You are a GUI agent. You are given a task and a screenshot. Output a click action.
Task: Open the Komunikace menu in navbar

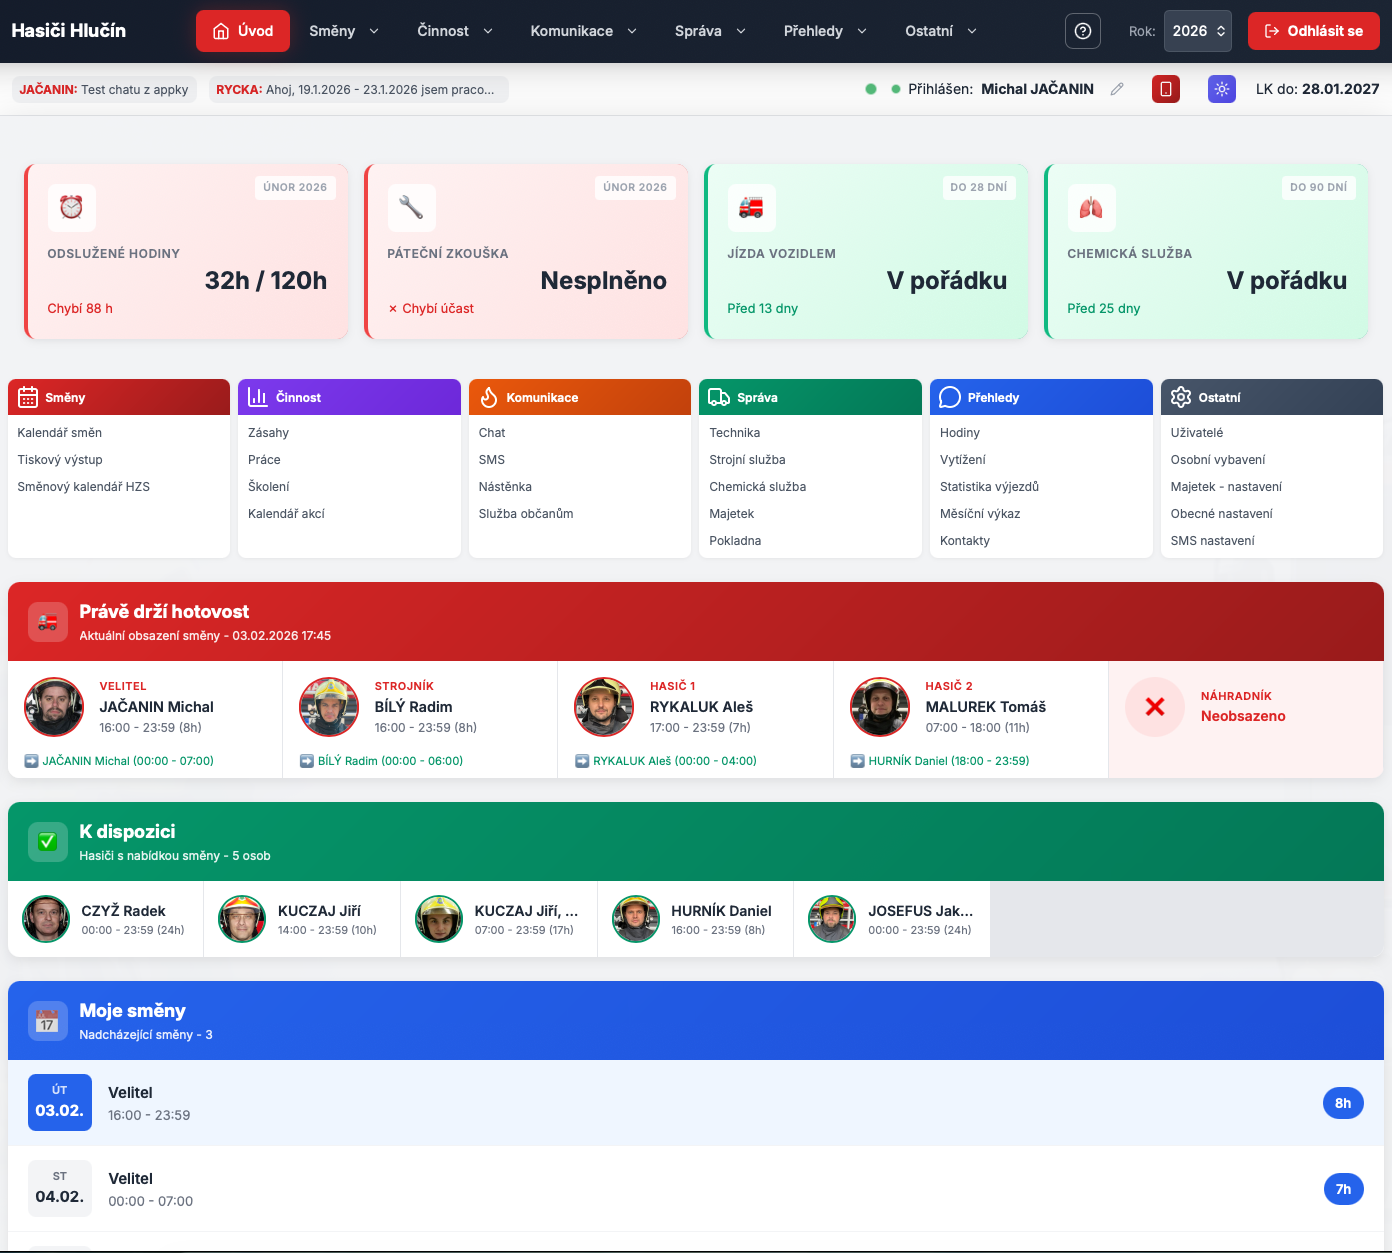coord(583,31)
